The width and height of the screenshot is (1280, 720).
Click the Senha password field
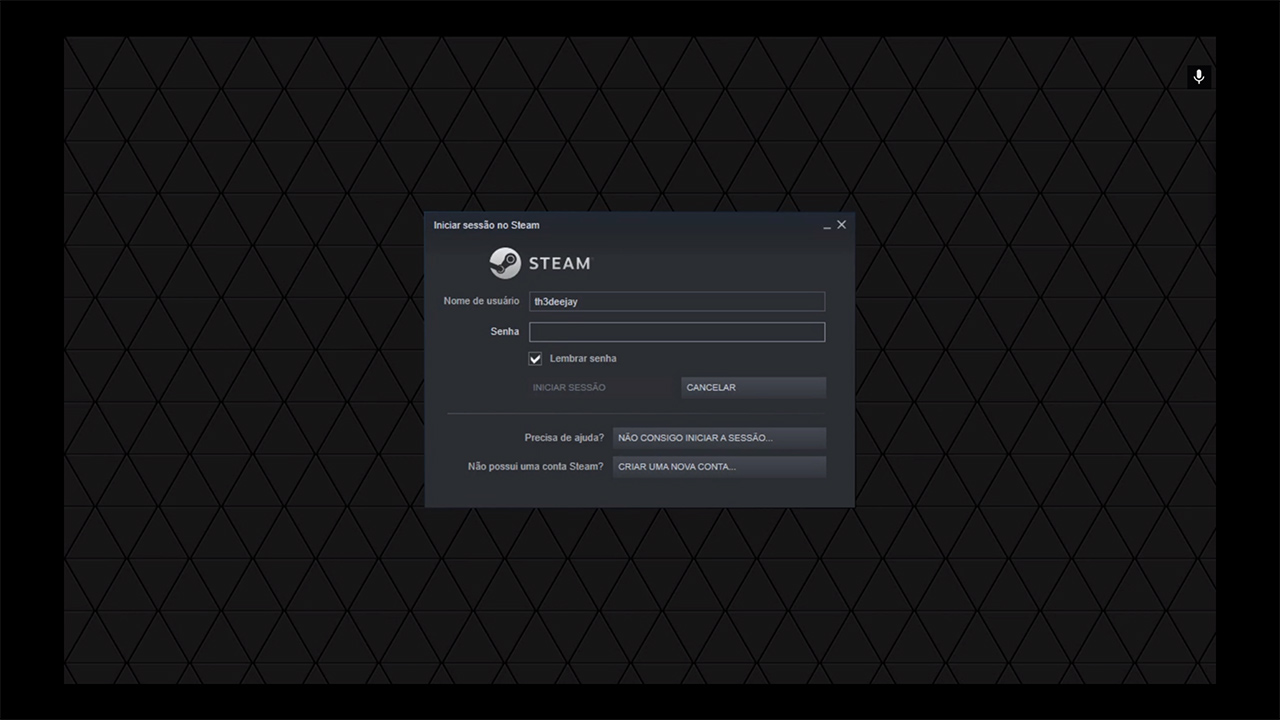(677, 332)
